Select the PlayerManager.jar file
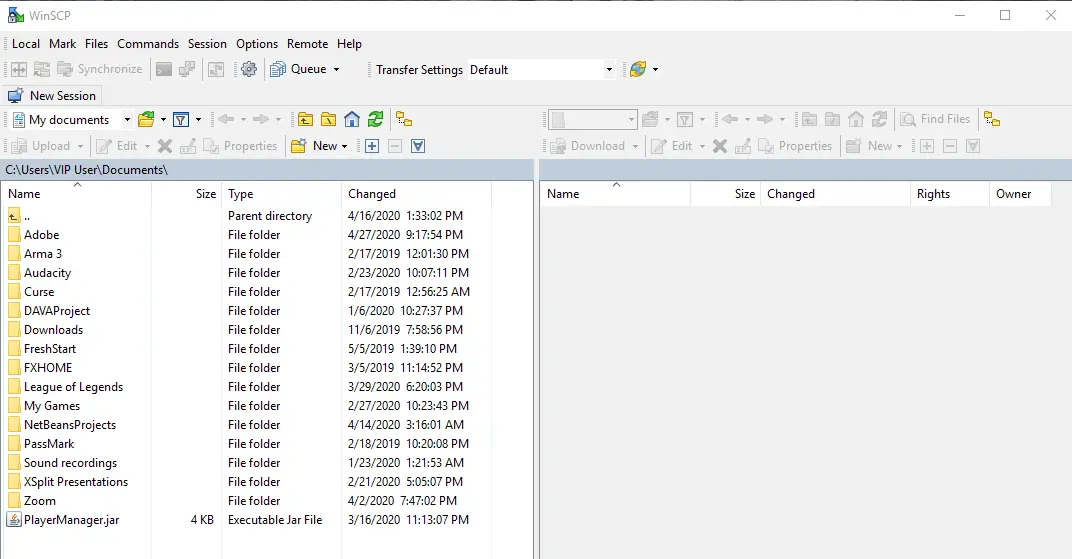This screenshot has height=559, width=1072. (71, 520)
